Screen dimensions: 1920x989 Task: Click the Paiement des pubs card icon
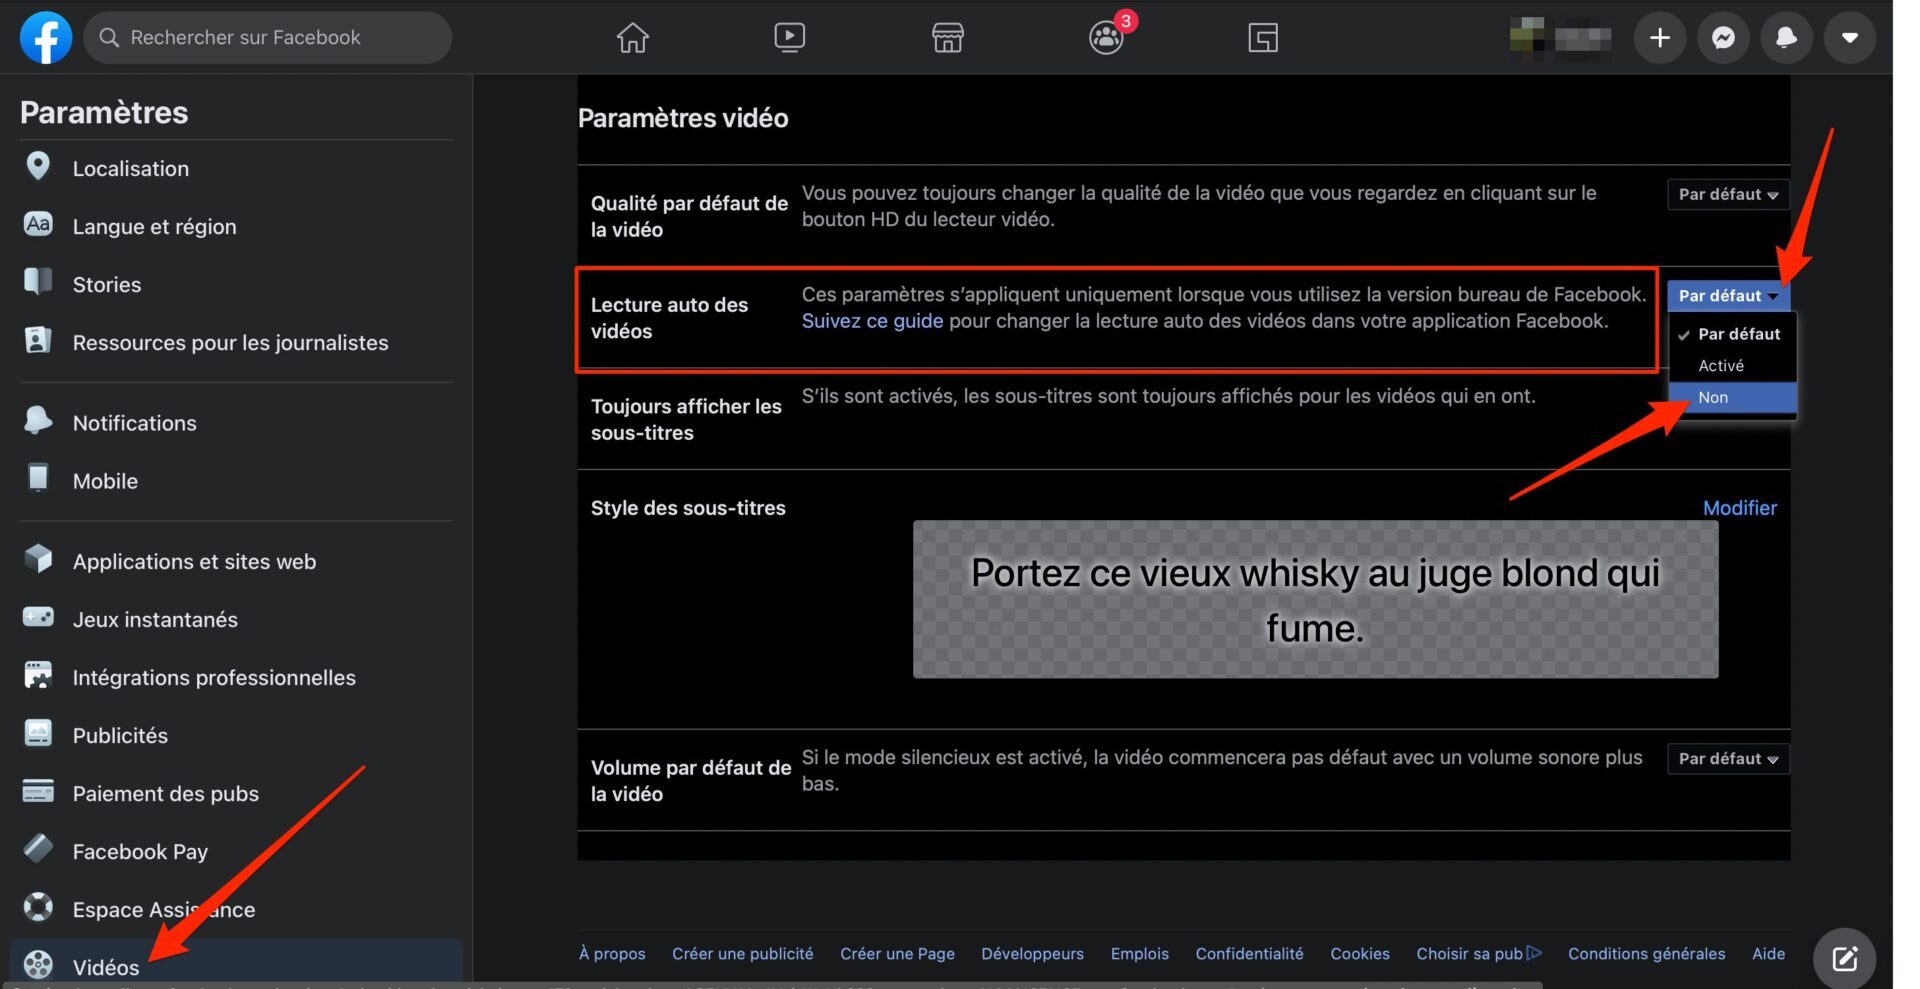(38, 792)
